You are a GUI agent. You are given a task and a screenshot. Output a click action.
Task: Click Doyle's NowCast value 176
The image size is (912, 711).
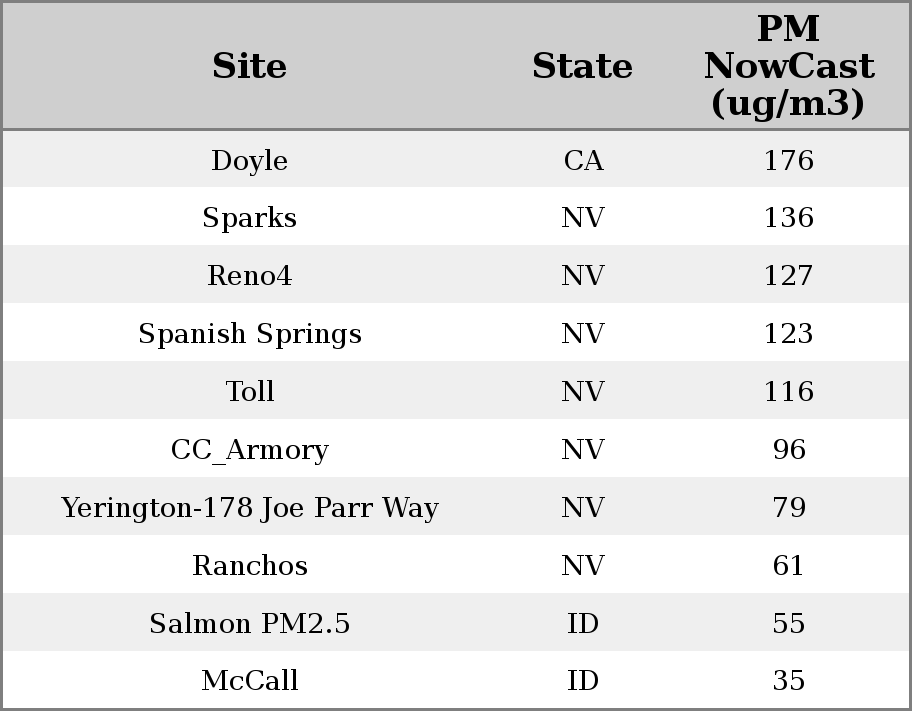click(788, 161)
